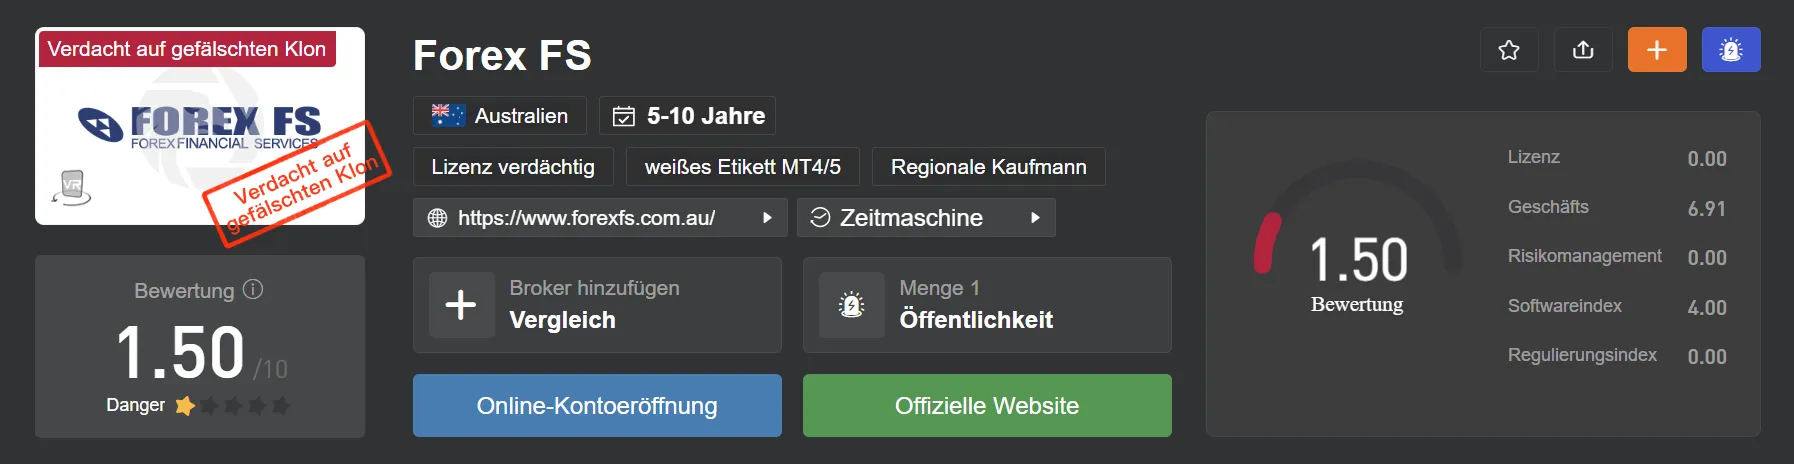
Task: Click the siren icon next to Menge 1
Action: click(851, 304)
